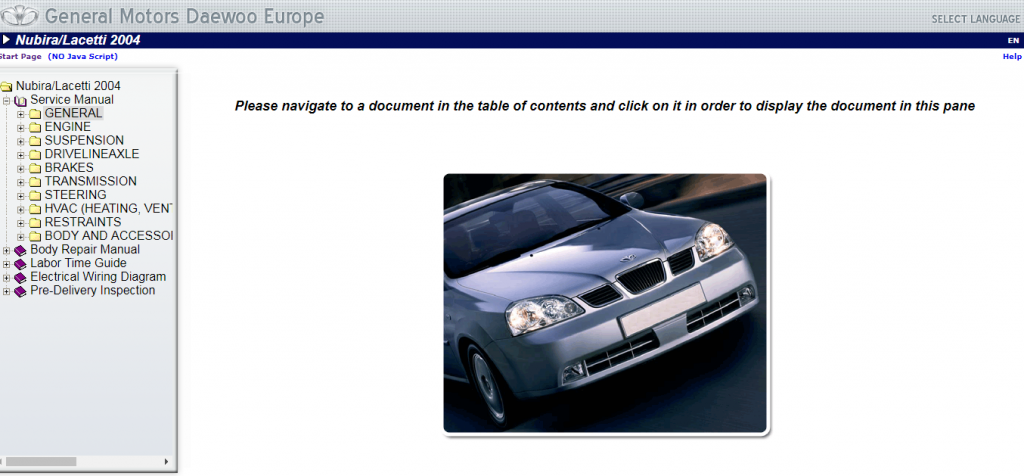Click the Nubira/Lacetti 2004 root folder icon
The image size is (1024, 476).
coord(7,86)
